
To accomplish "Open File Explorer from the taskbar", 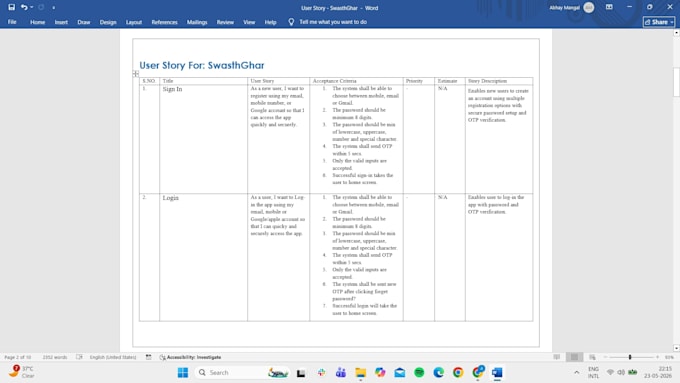I will coord(360,373).
